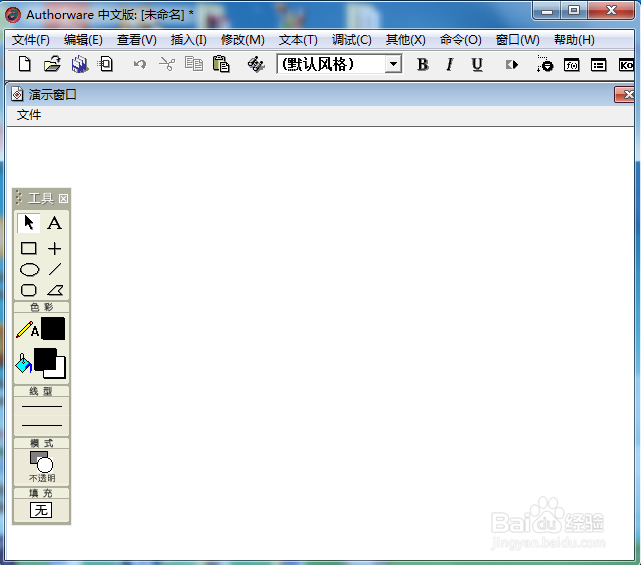Open the Modify(M) menu

(x=242, y=40)
